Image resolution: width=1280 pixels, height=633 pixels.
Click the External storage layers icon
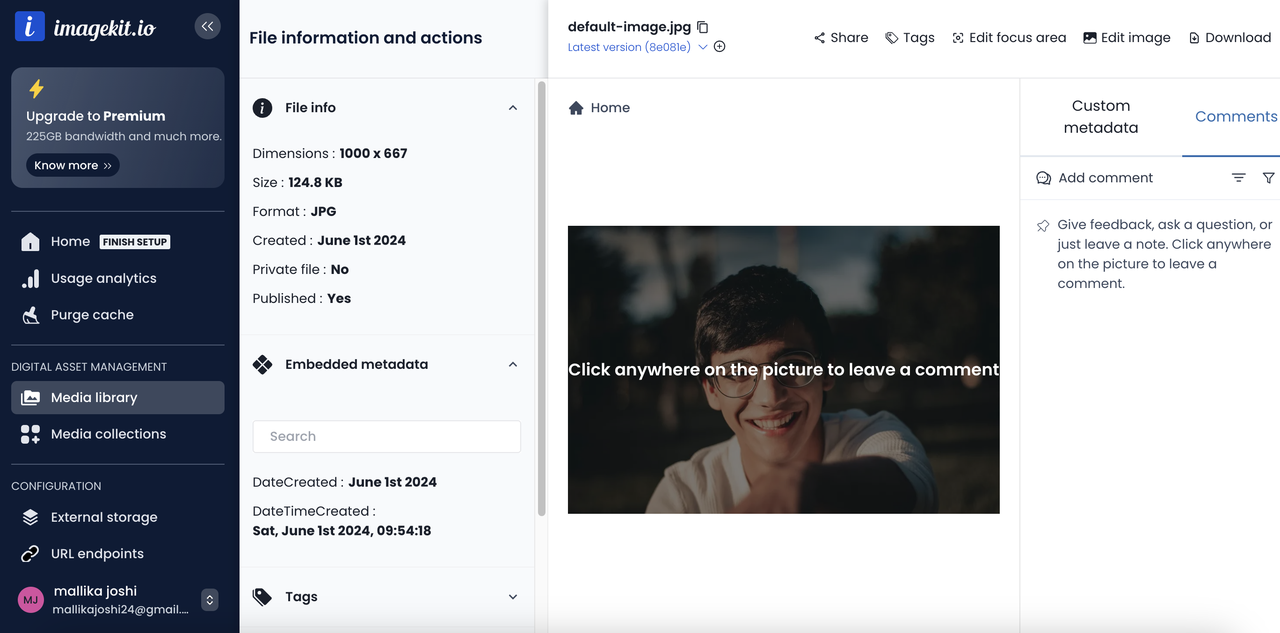click(x=31, y=517)
